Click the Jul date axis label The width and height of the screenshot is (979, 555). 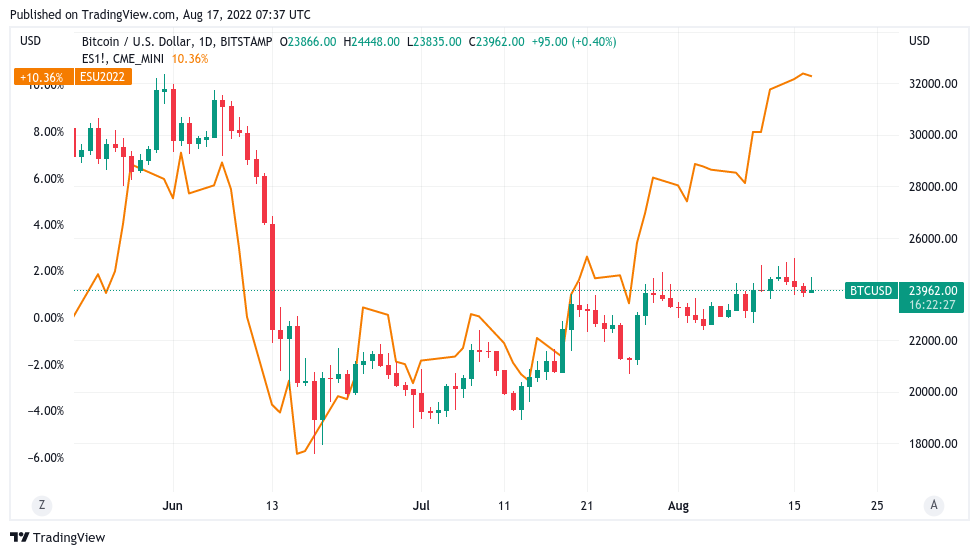[x=421, y=506]
